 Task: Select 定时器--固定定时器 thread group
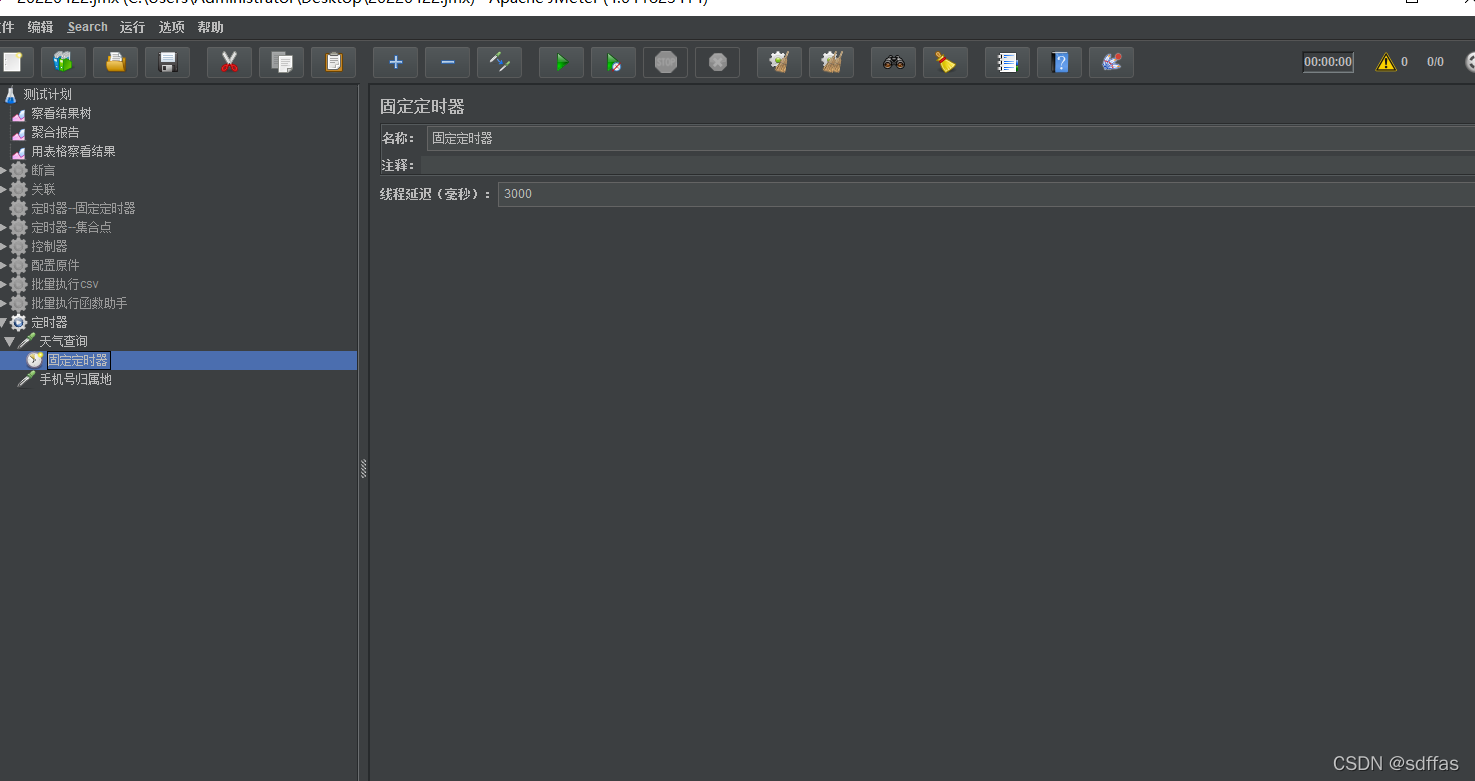click(x=83, y=208)
